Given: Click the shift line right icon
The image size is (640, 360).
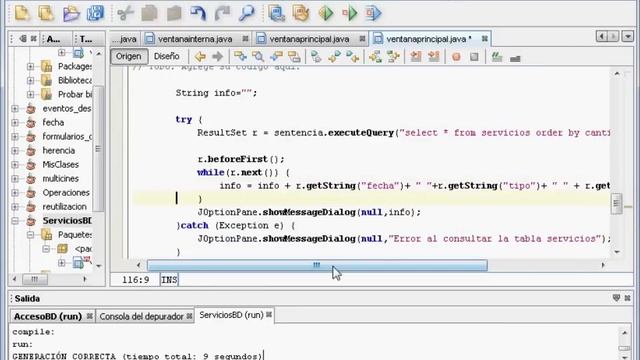Looking at the screenshot, I should [x=433, y=57].
